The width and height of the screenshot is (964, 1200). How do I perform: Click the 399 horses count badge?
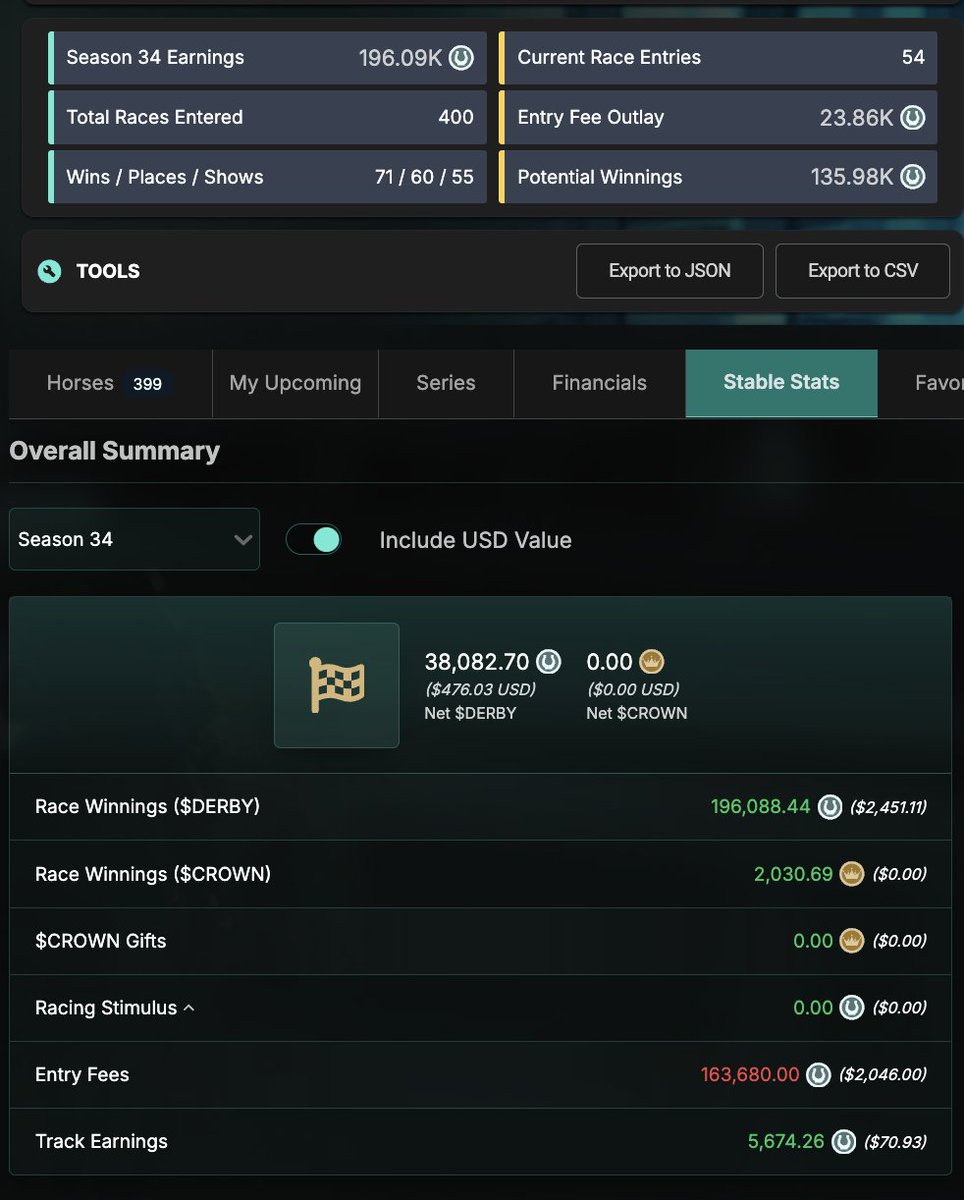pos(147,383)
